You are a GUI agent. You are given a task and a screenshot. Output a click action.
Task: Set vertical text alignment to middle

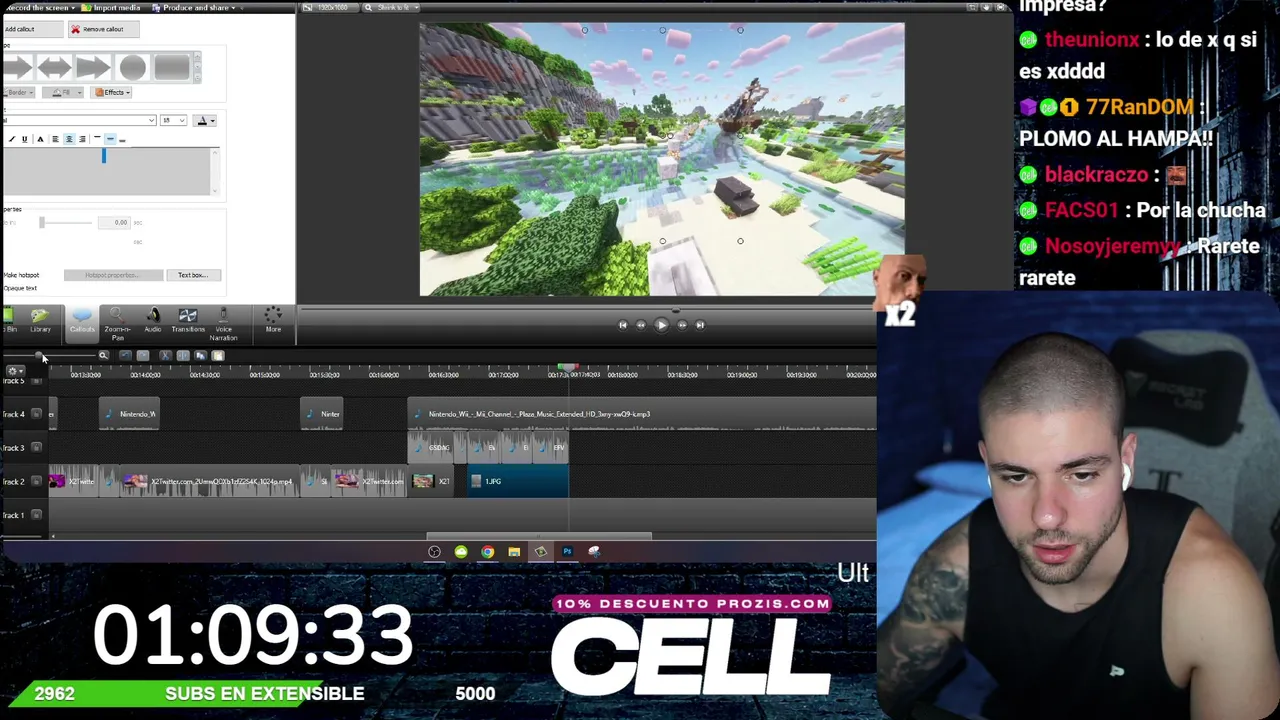(x=109, y=139)
